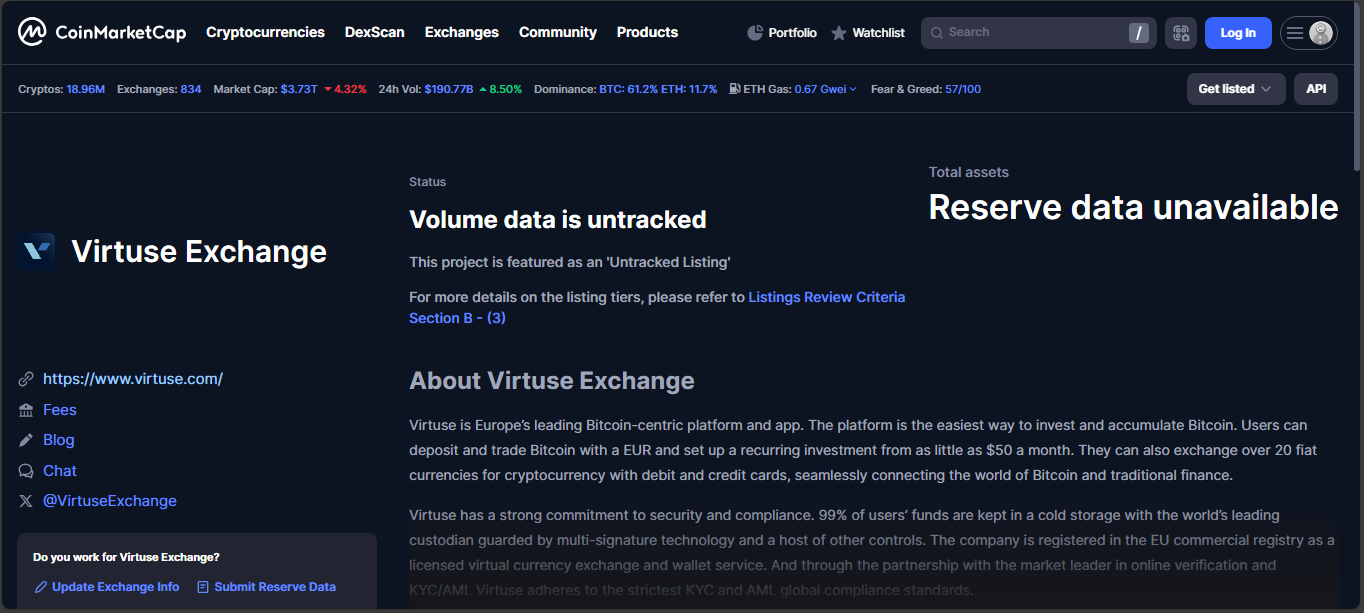This screenshot has height=613, width=1364.
Task: Click the document icon on Submit Reserve Data
Action: (x=203, y=587)
